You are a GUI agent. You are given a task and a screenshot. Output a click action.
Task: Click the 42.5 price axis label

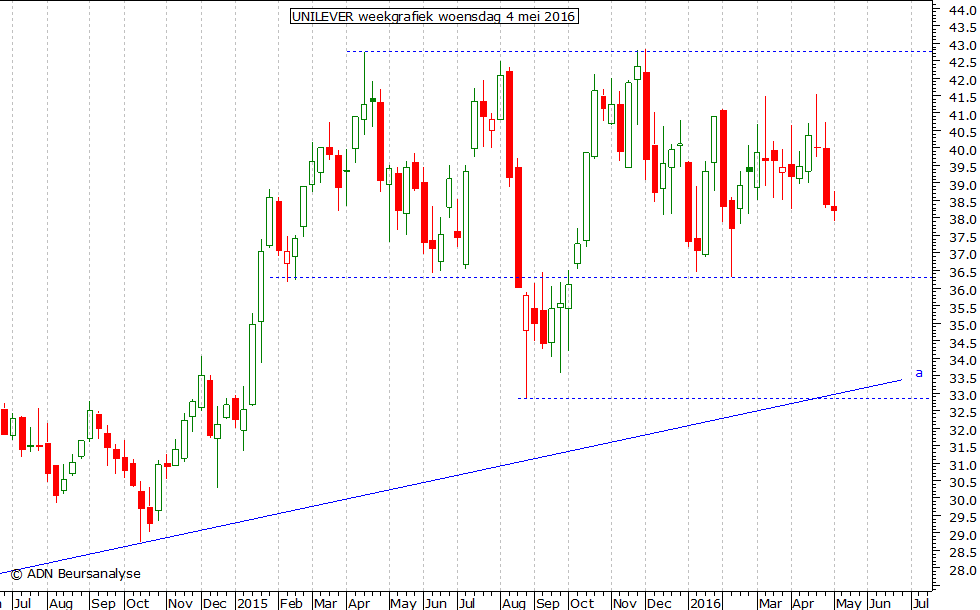pos(962,62)
